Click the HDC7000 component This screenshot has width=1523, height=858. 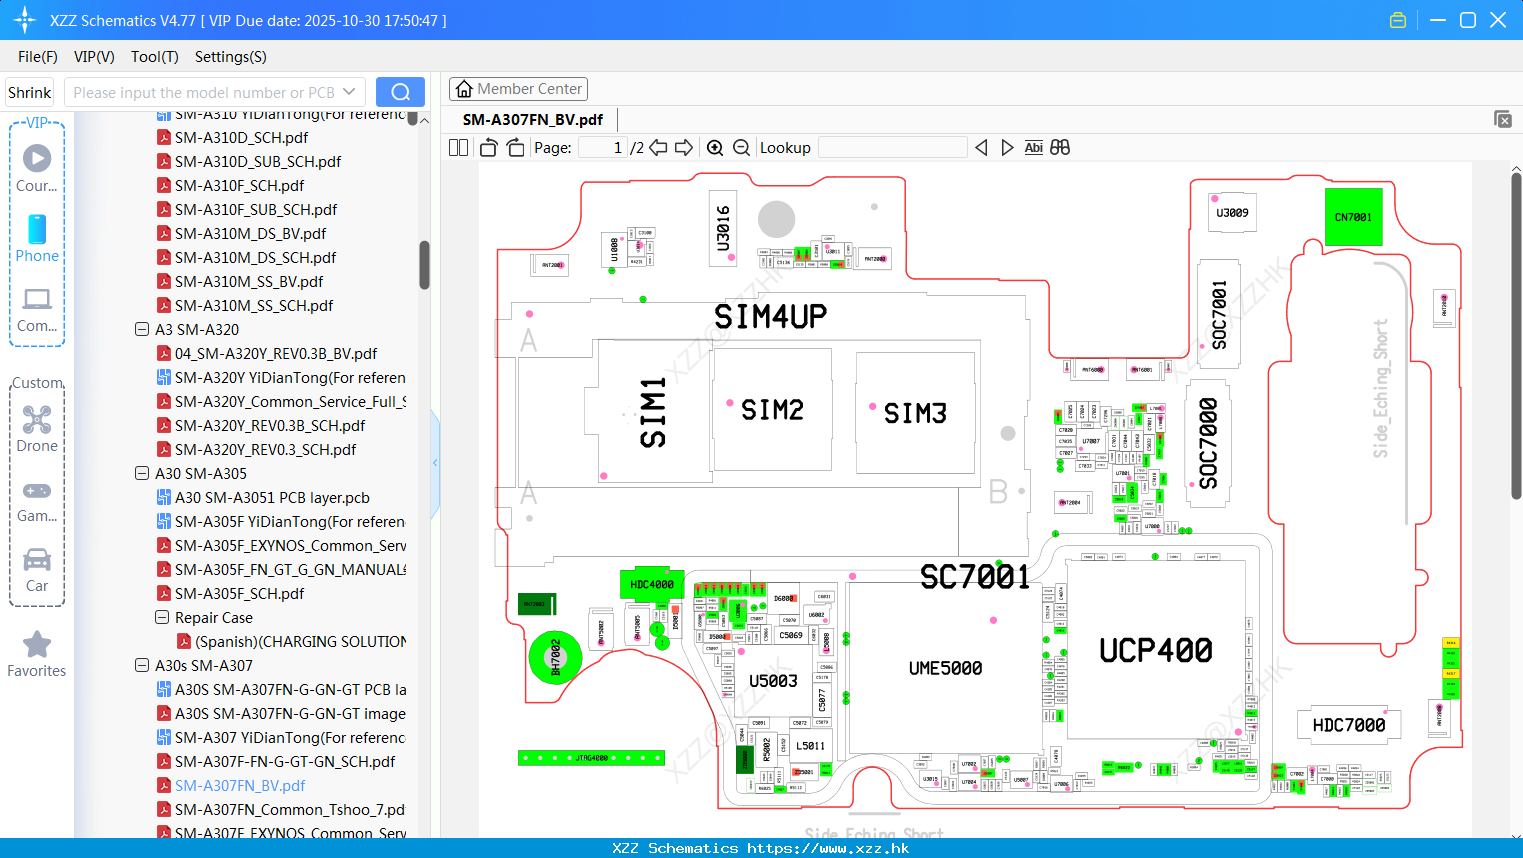point(1349,725)
